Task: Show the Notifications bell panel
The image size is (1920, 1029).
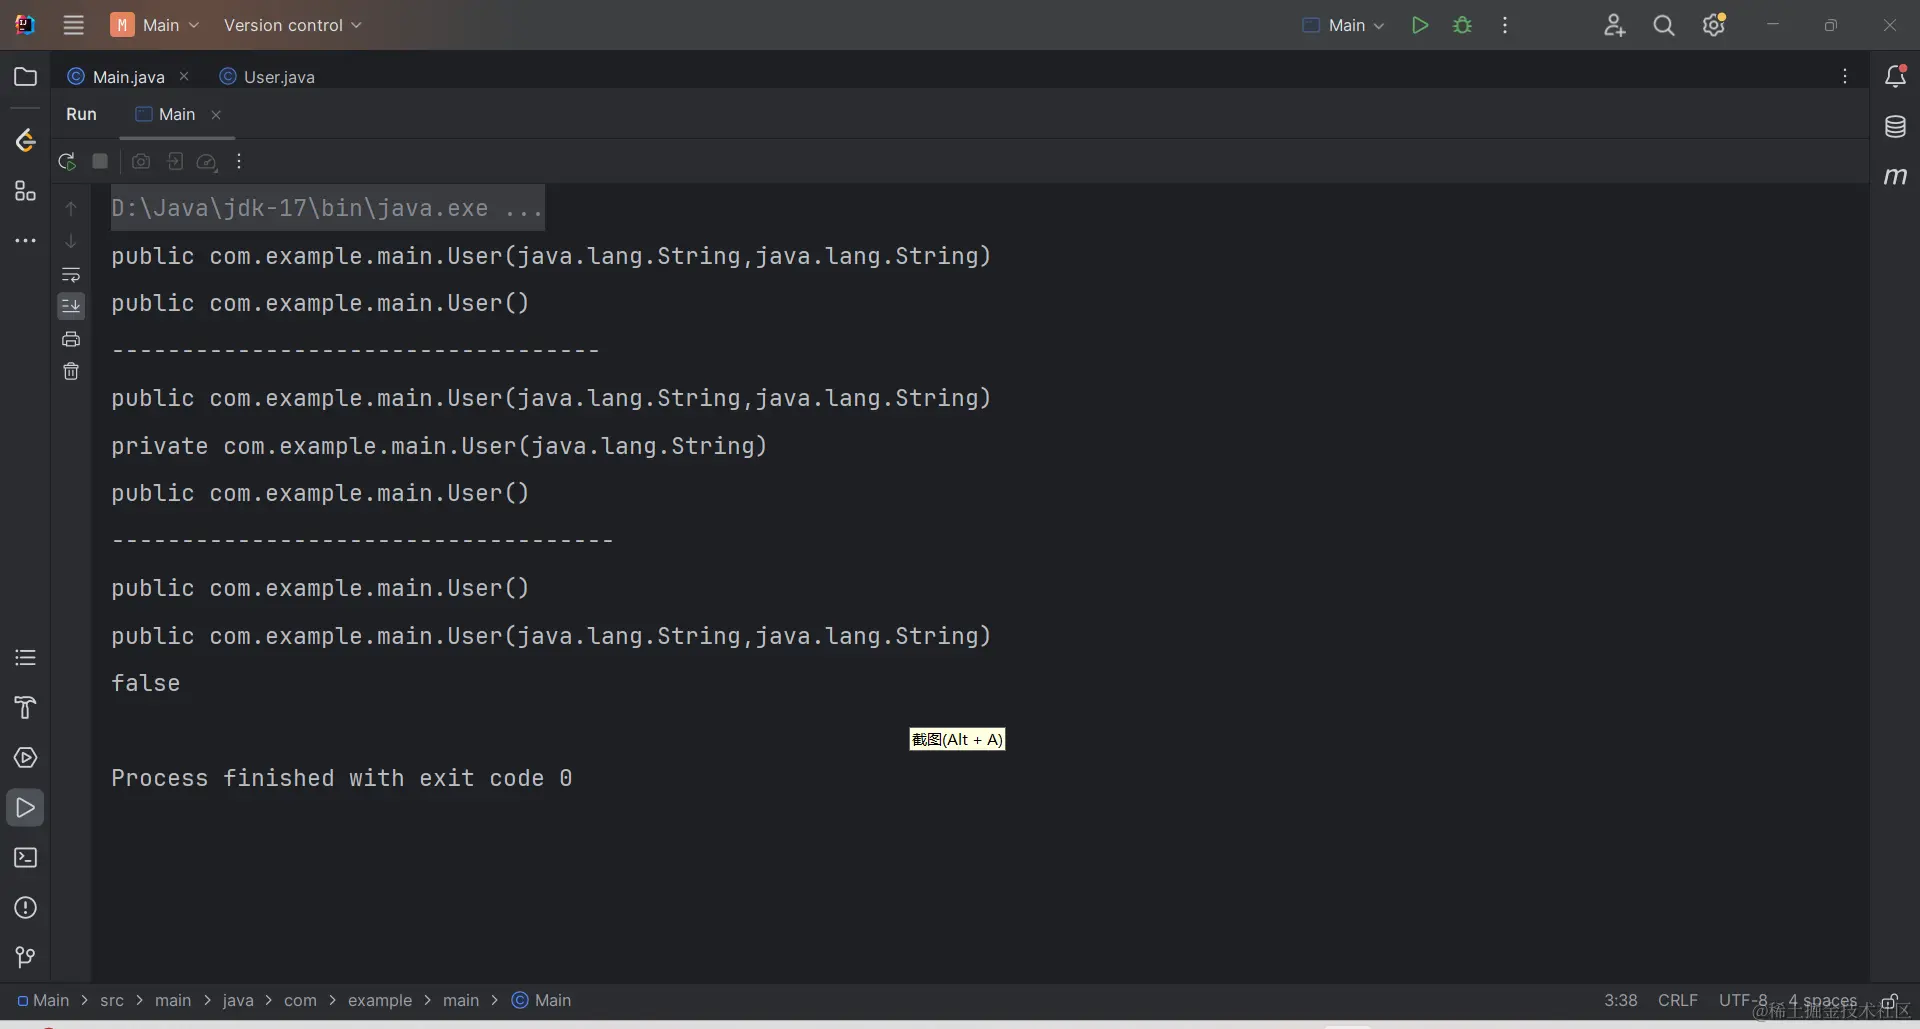Action: pyautogui.click(x=1895, y=76)
